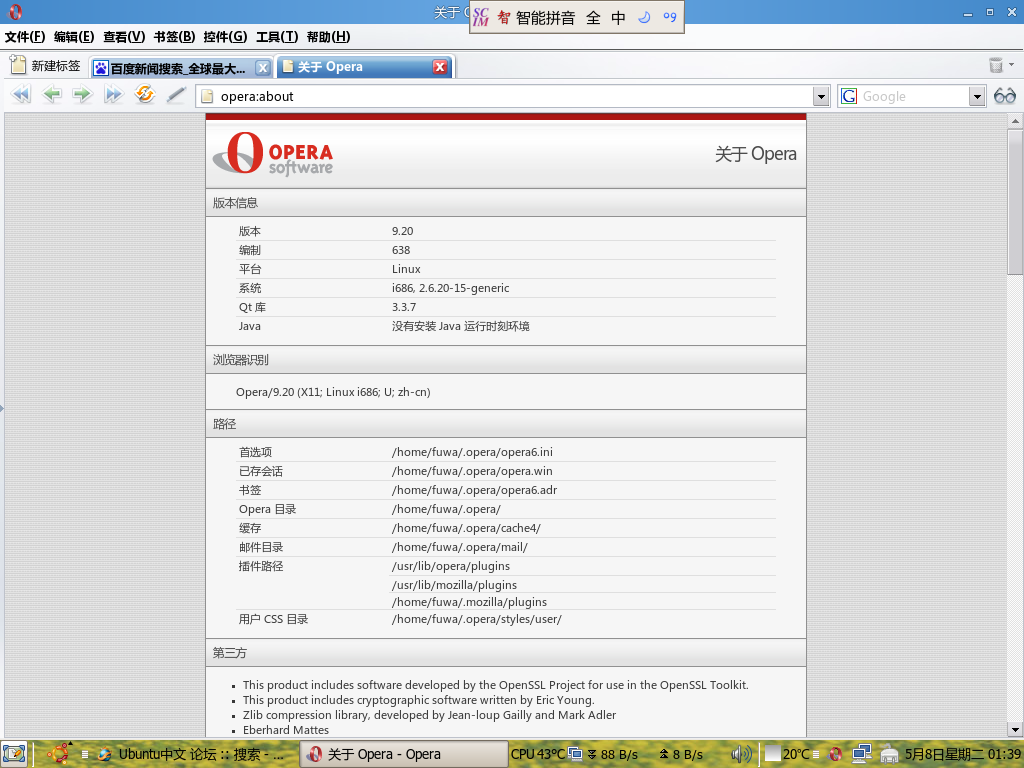Open the 书签(B) menu
1024x768 pixels.
[x=174, y=37]
